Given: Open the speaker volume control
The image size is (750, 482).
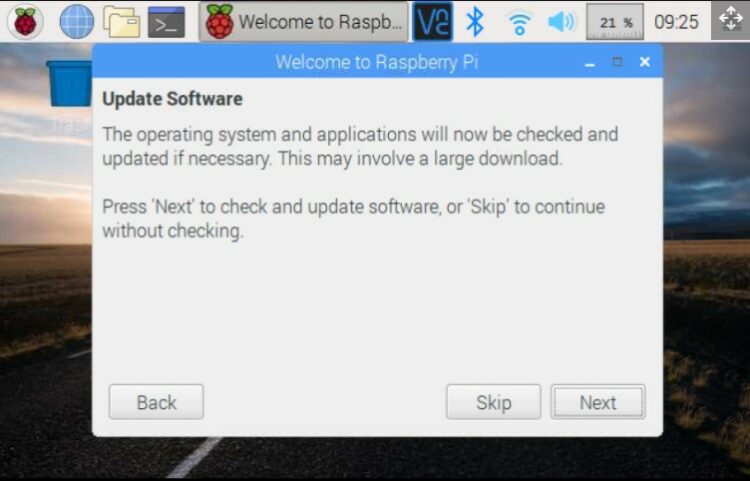Looking at the screenshot, I should pyautogui.click(x=562, y=22).
